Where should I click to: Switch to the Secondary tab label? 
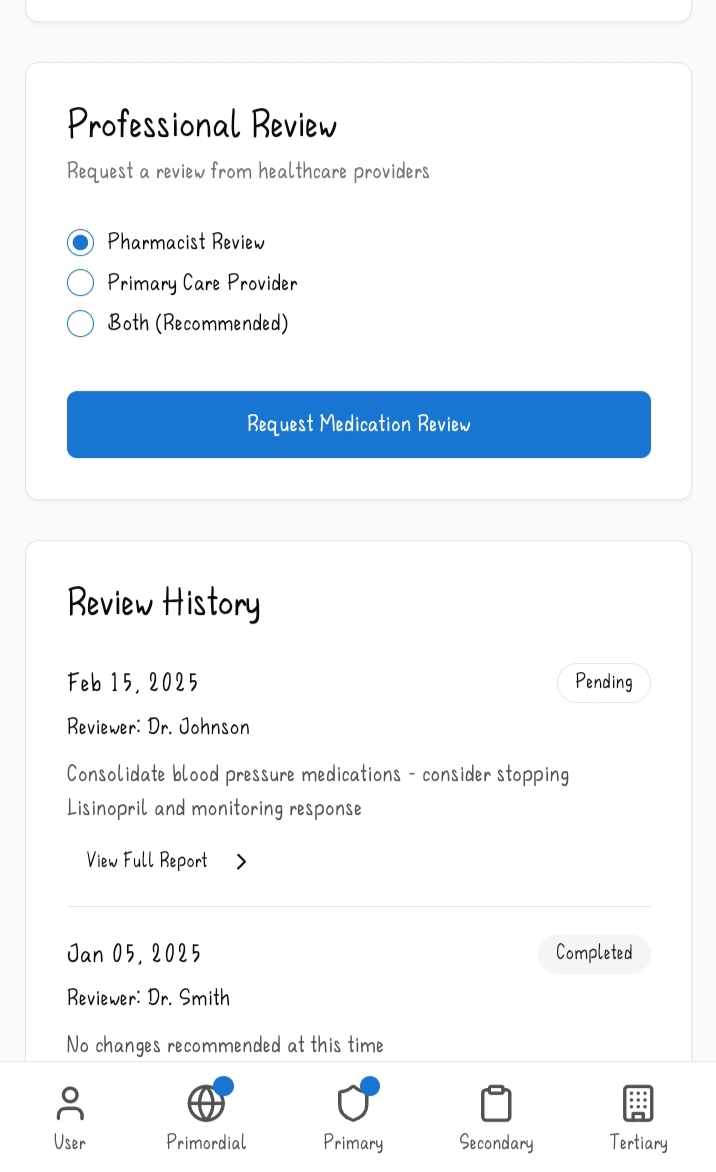pos(496,1143)
